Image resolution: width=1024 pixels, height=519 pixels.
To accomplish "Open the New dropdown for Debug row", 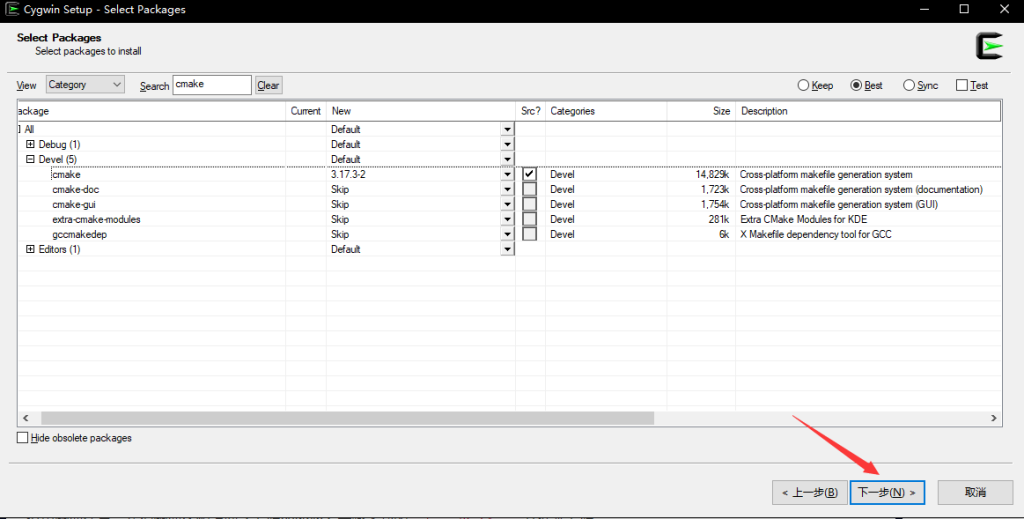I will point(507,144).
